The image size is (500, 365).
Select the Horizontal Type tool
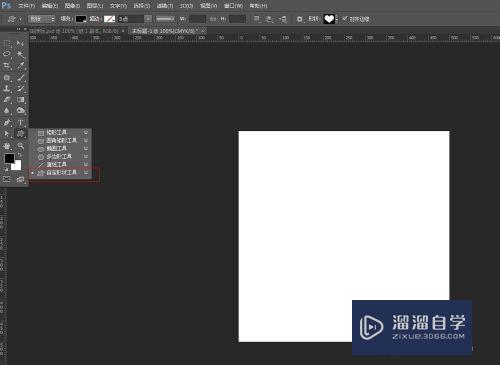(21, 123)
